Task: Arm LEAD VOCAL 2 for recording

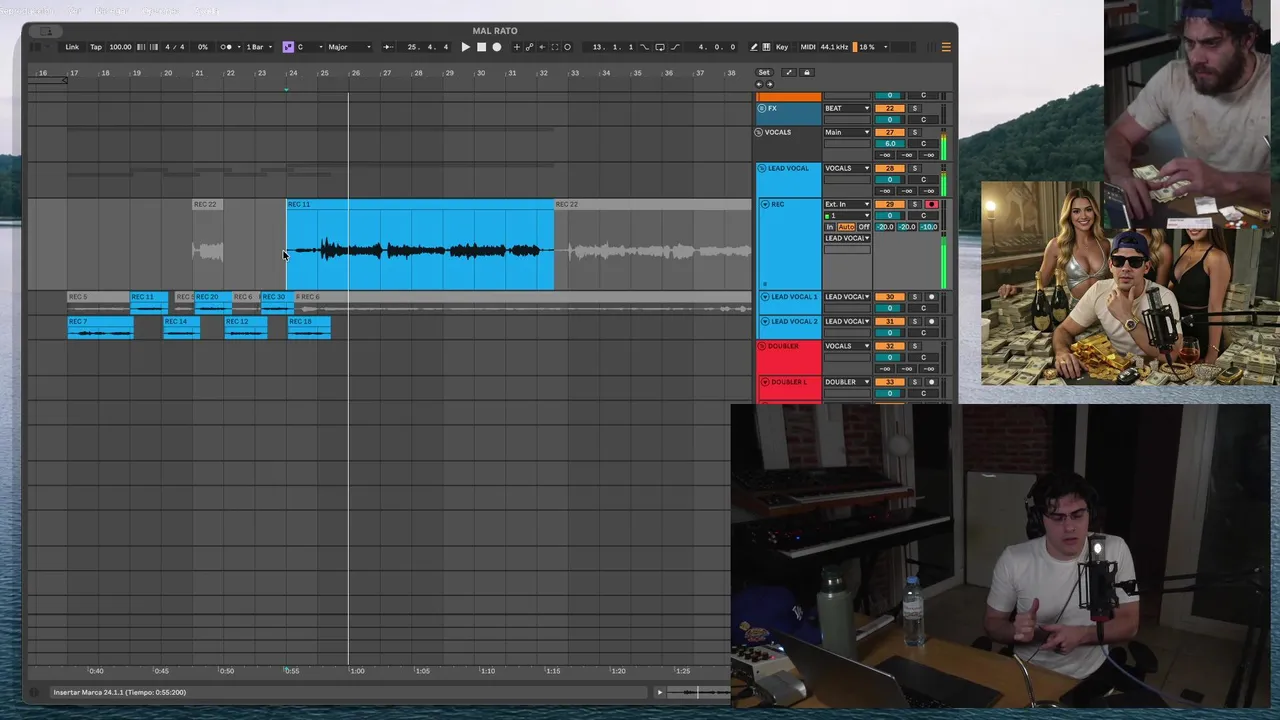Action: [x=932, y=321]
